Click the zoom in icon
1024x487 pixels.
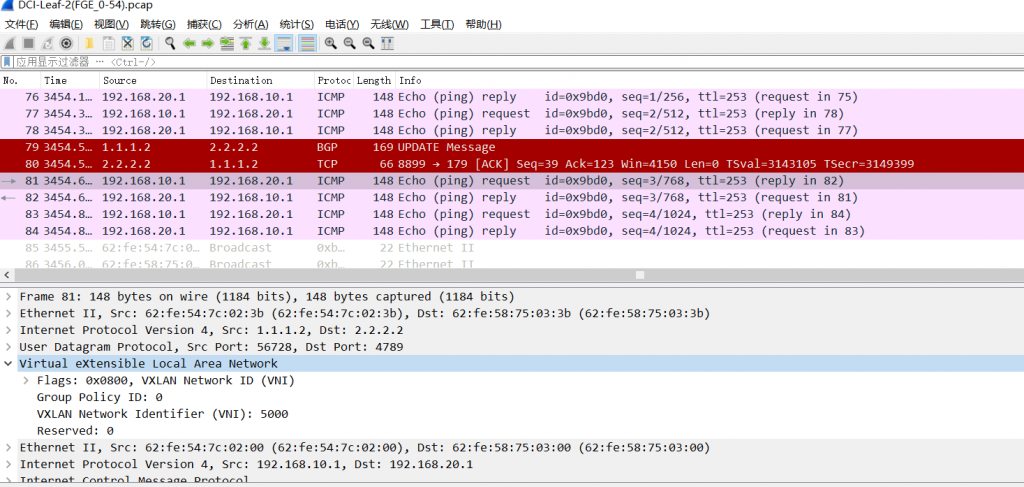[331, 43]
